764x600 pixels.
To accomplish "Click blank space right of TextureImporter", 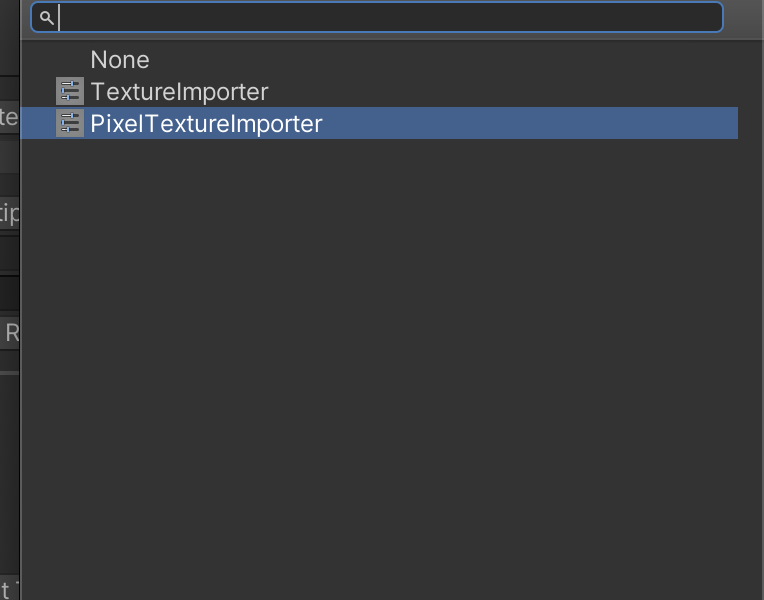I will (x=500, y=92).
